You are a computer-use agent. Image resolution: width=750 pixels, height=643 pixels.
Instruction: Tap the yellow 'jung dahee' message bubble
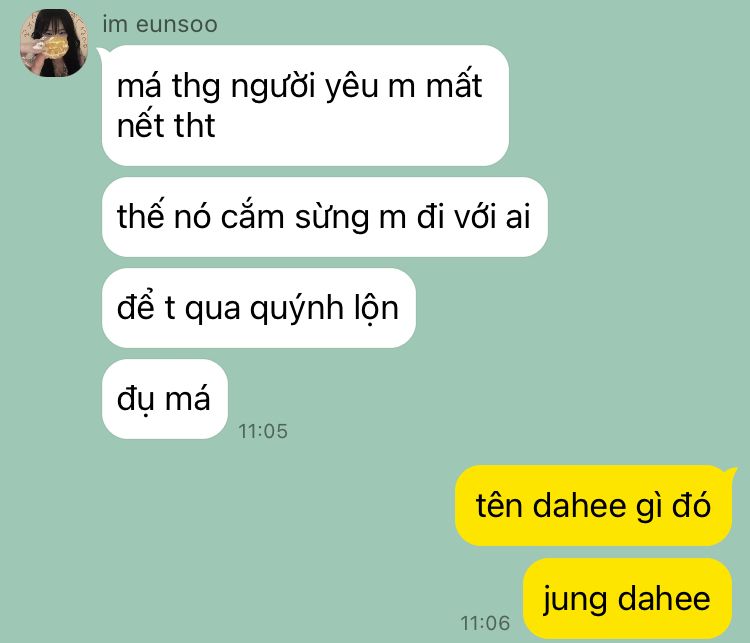pyautogui.click(x=628, y=598)
